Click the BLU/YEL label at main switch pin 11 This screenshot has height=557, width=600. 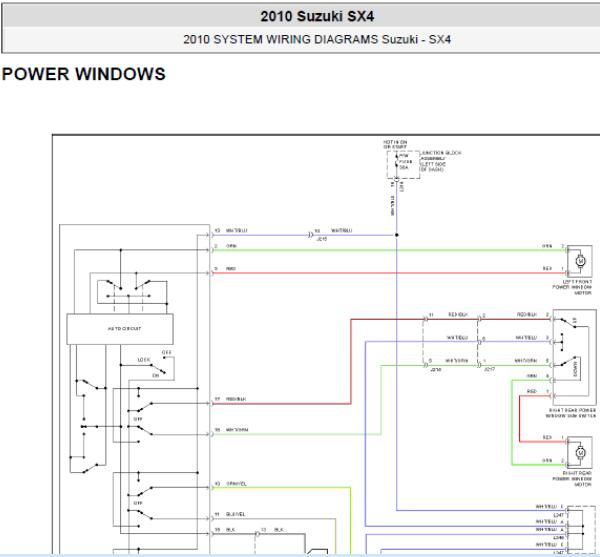point(236,514)
